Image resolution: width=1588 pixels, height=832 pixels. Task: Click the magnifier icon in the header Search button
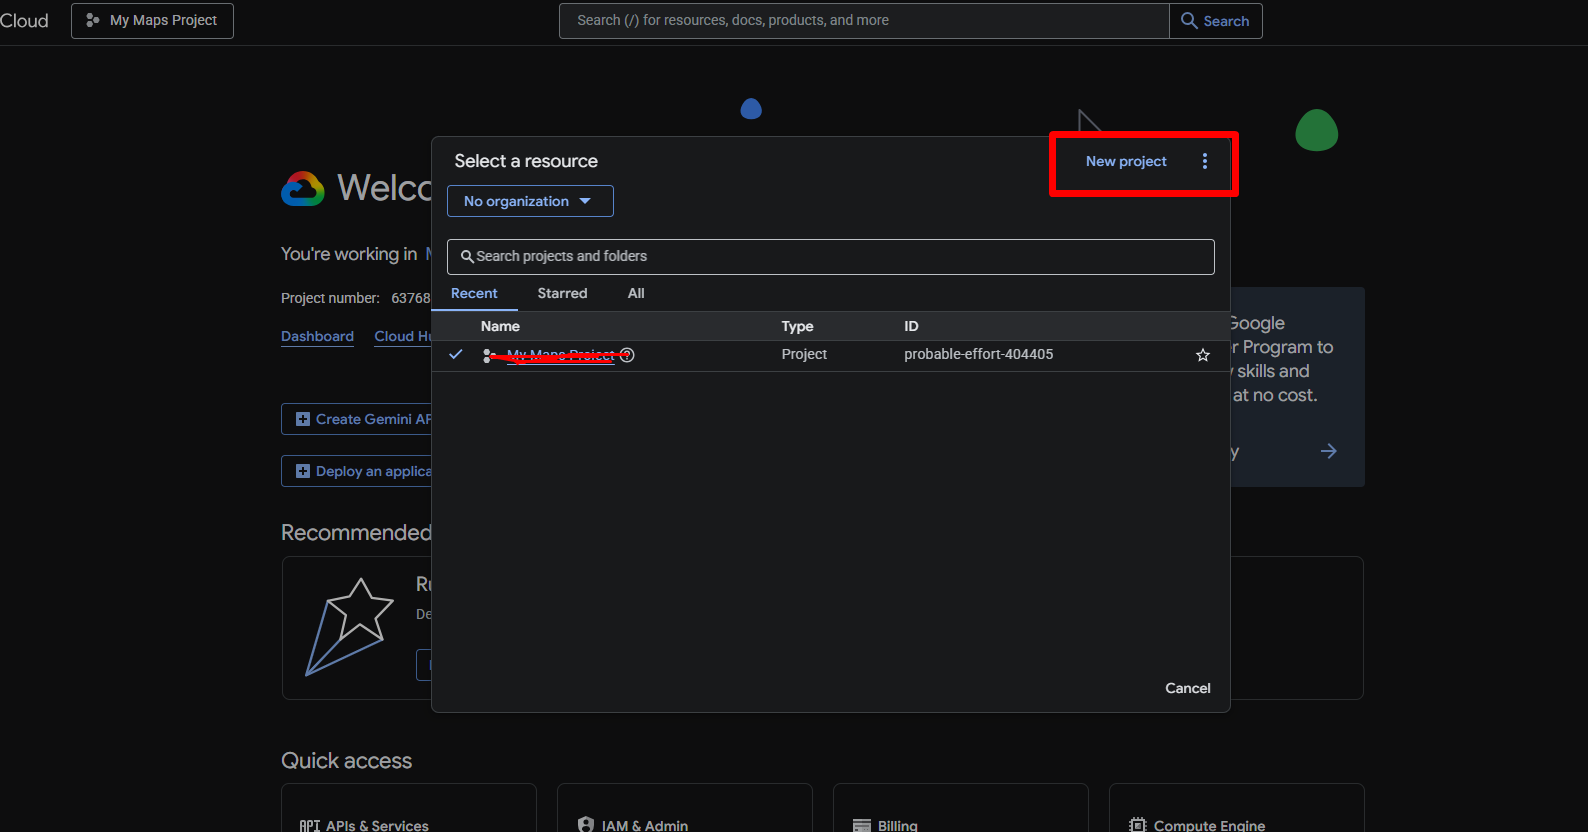point(1189,20)
